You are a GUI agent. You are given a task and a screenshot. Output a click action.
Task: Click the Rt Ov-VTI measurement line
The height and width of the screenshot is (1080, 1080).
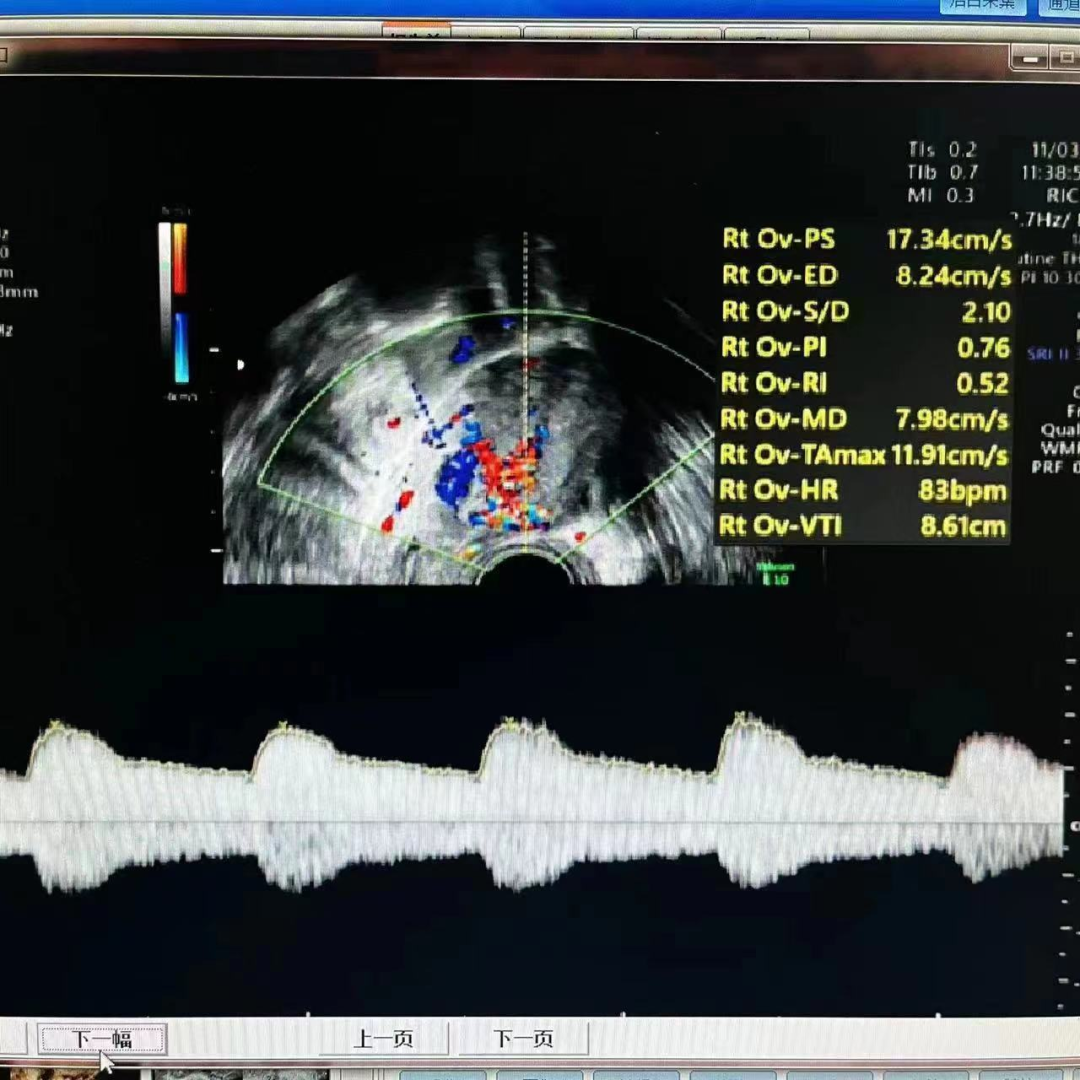pos(865,527)
